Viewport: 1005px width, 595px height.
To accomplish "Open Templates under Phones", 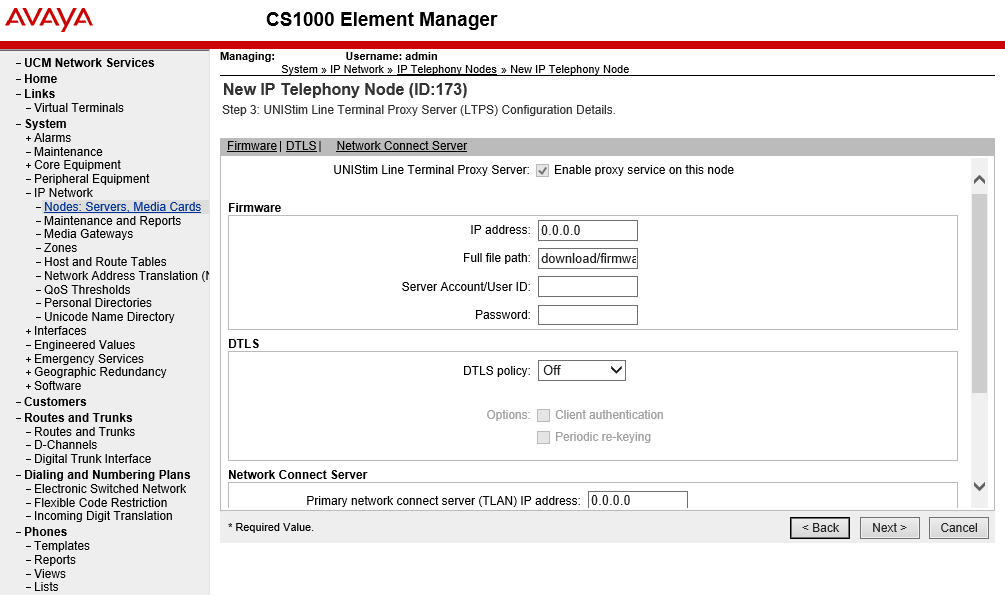I will pyautogui.click(x=62, y=546).
